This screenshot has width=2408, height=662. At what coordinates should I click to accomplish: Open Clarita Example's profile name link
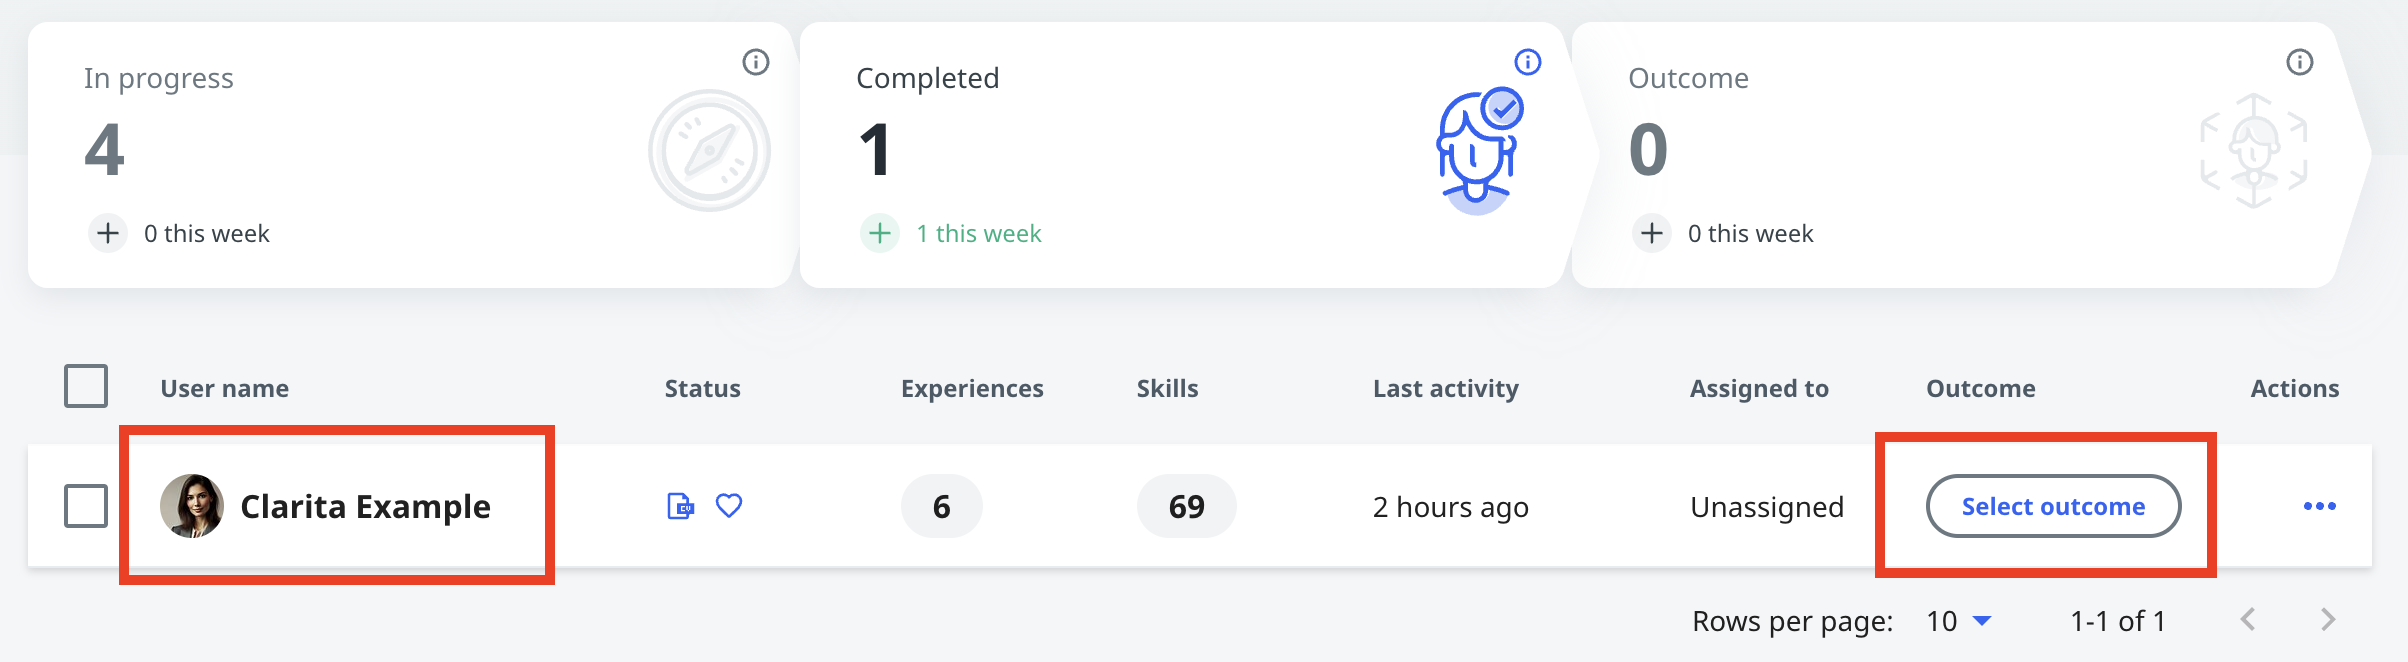(365, 506)
